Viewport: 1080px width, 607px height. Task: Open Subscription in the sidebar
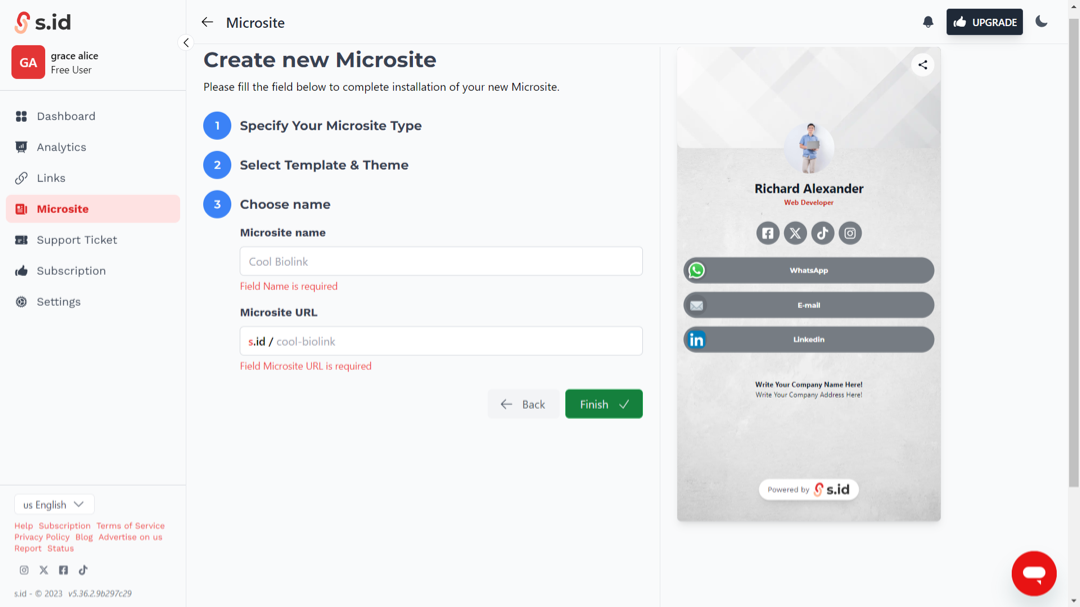pos(93,271)
